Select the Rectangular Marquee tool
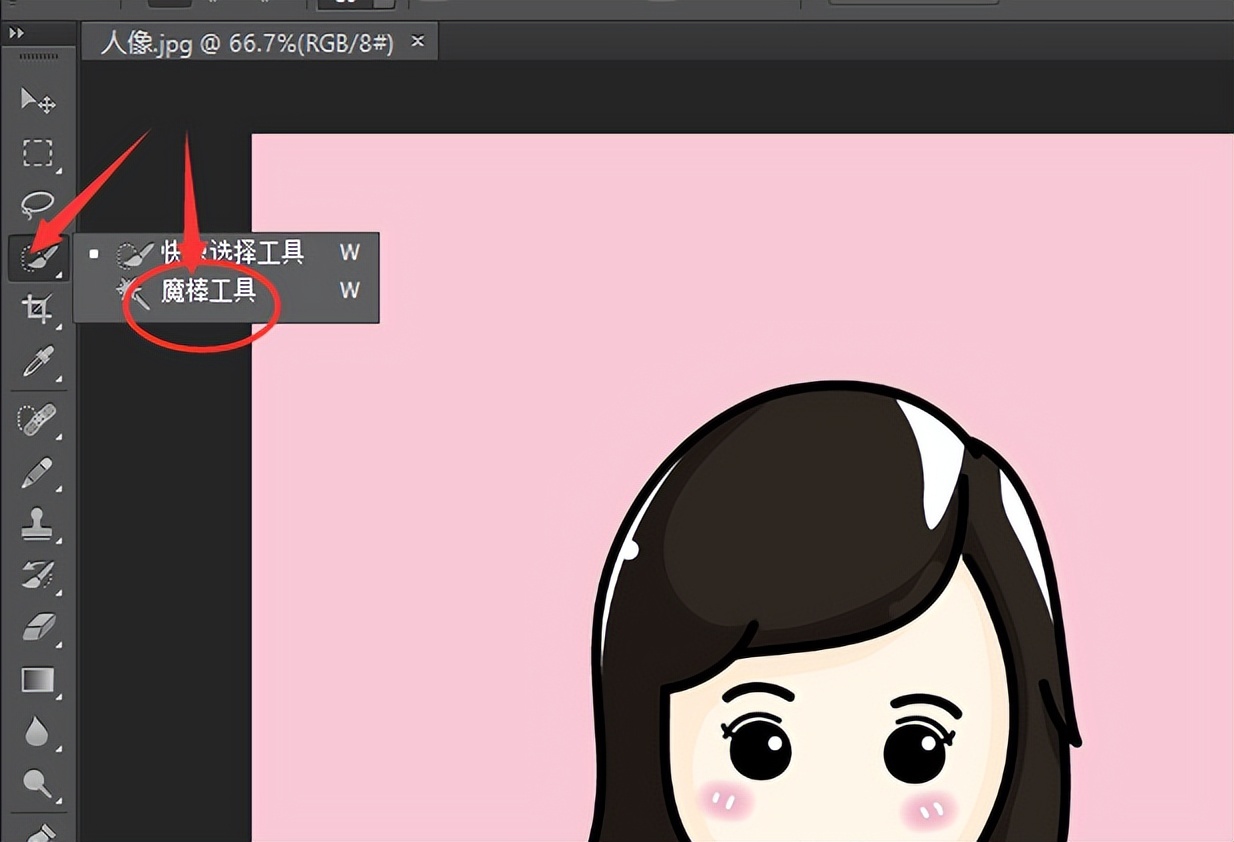 pos(38,153)
